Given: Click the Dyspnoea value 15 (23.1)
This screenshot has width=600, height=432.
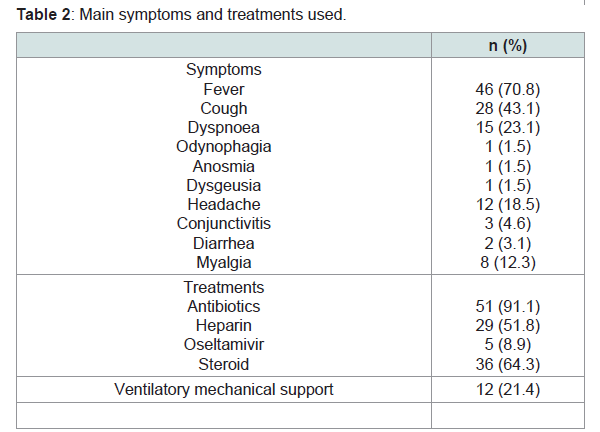Looking at the screenshot, I should tap(508, 128).
